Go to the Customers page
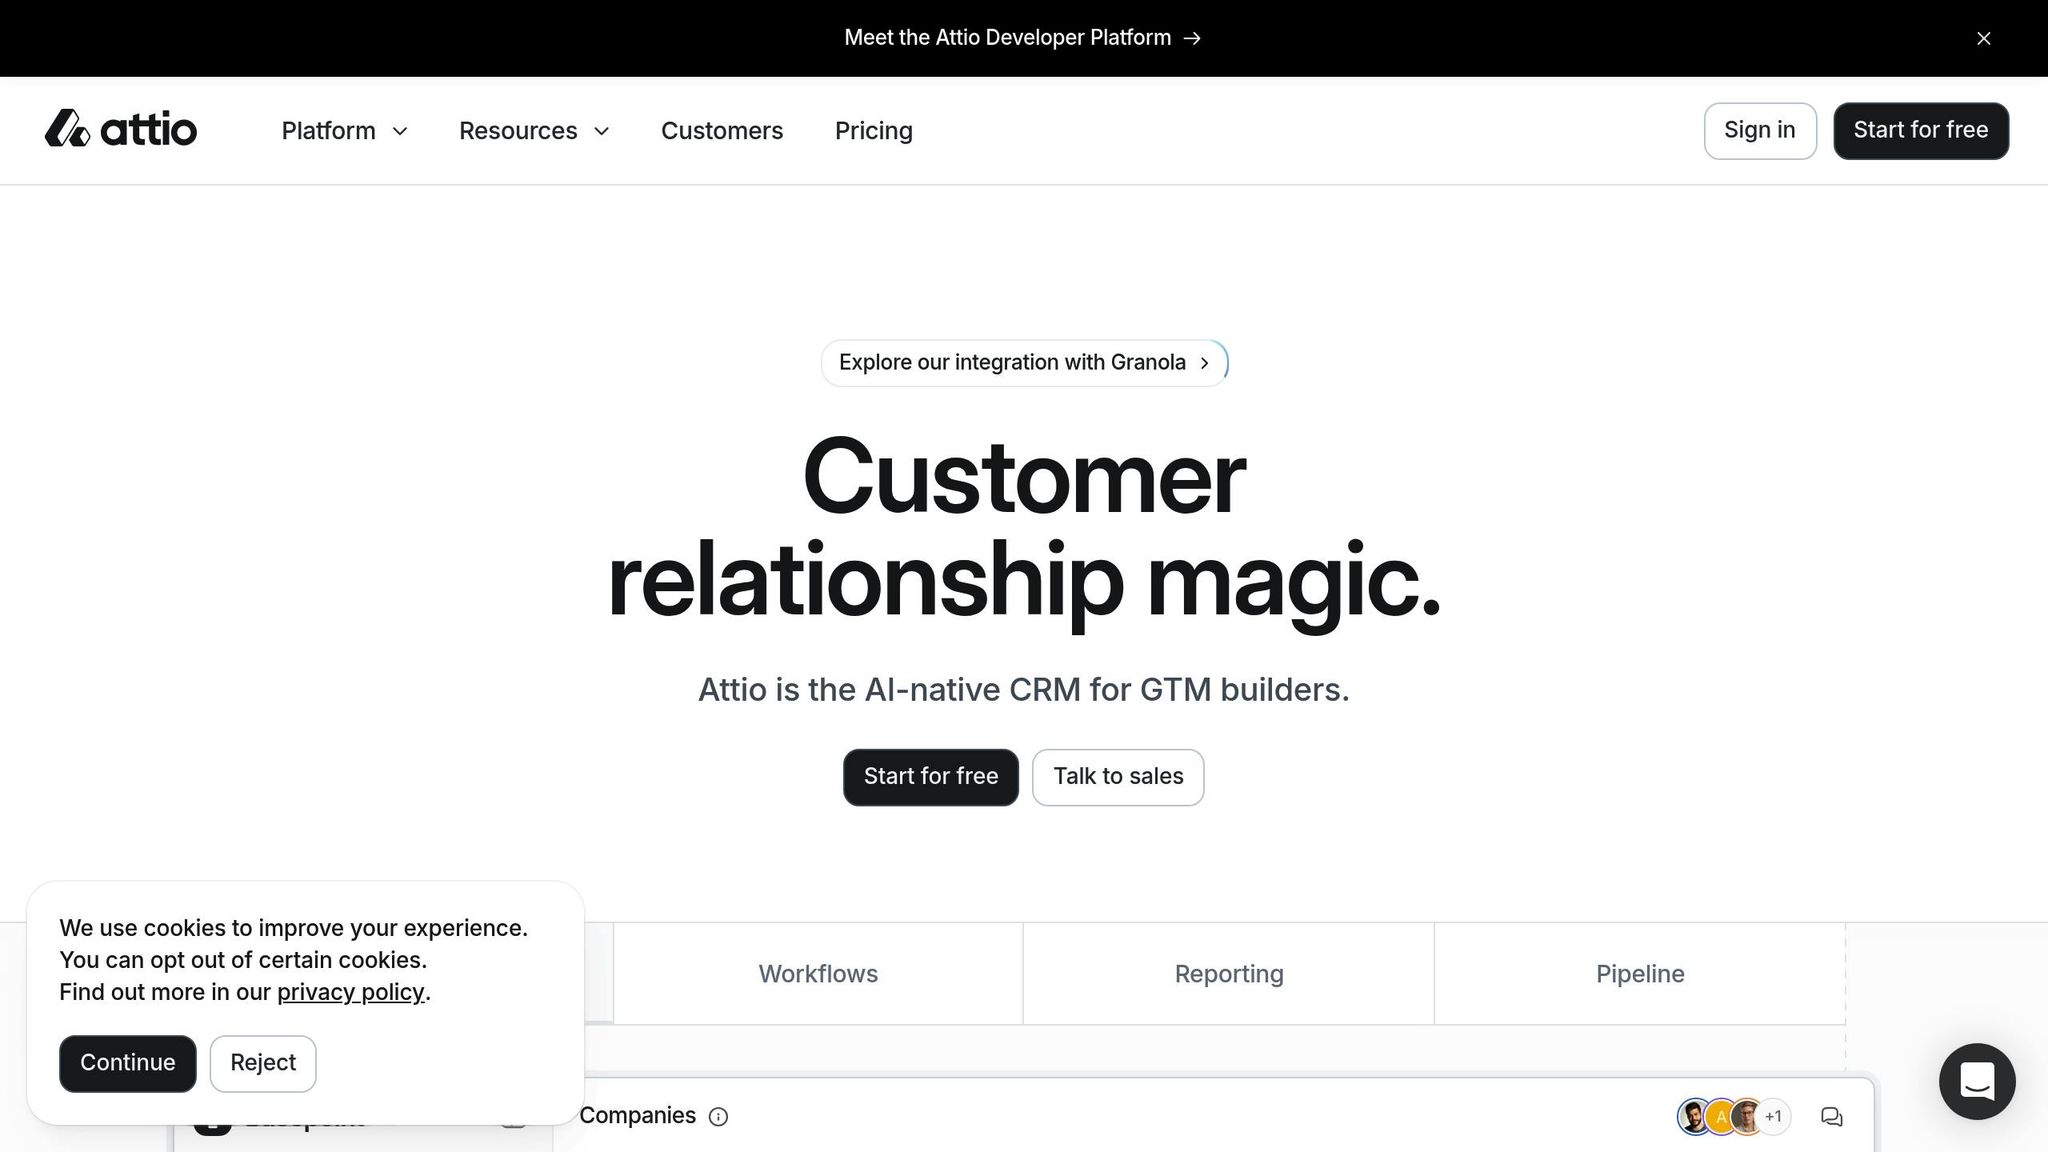 [x=721, y=131]
